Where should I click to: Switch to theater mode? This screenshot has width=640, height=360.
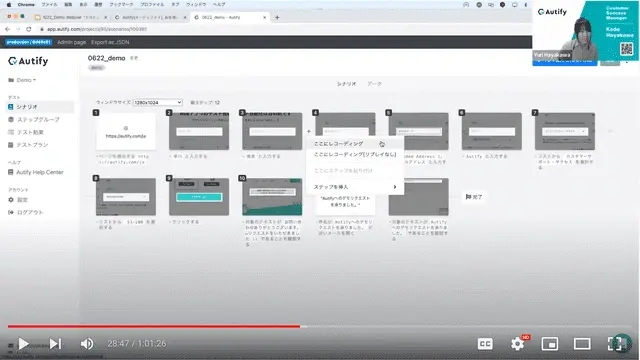coord(582,344)
